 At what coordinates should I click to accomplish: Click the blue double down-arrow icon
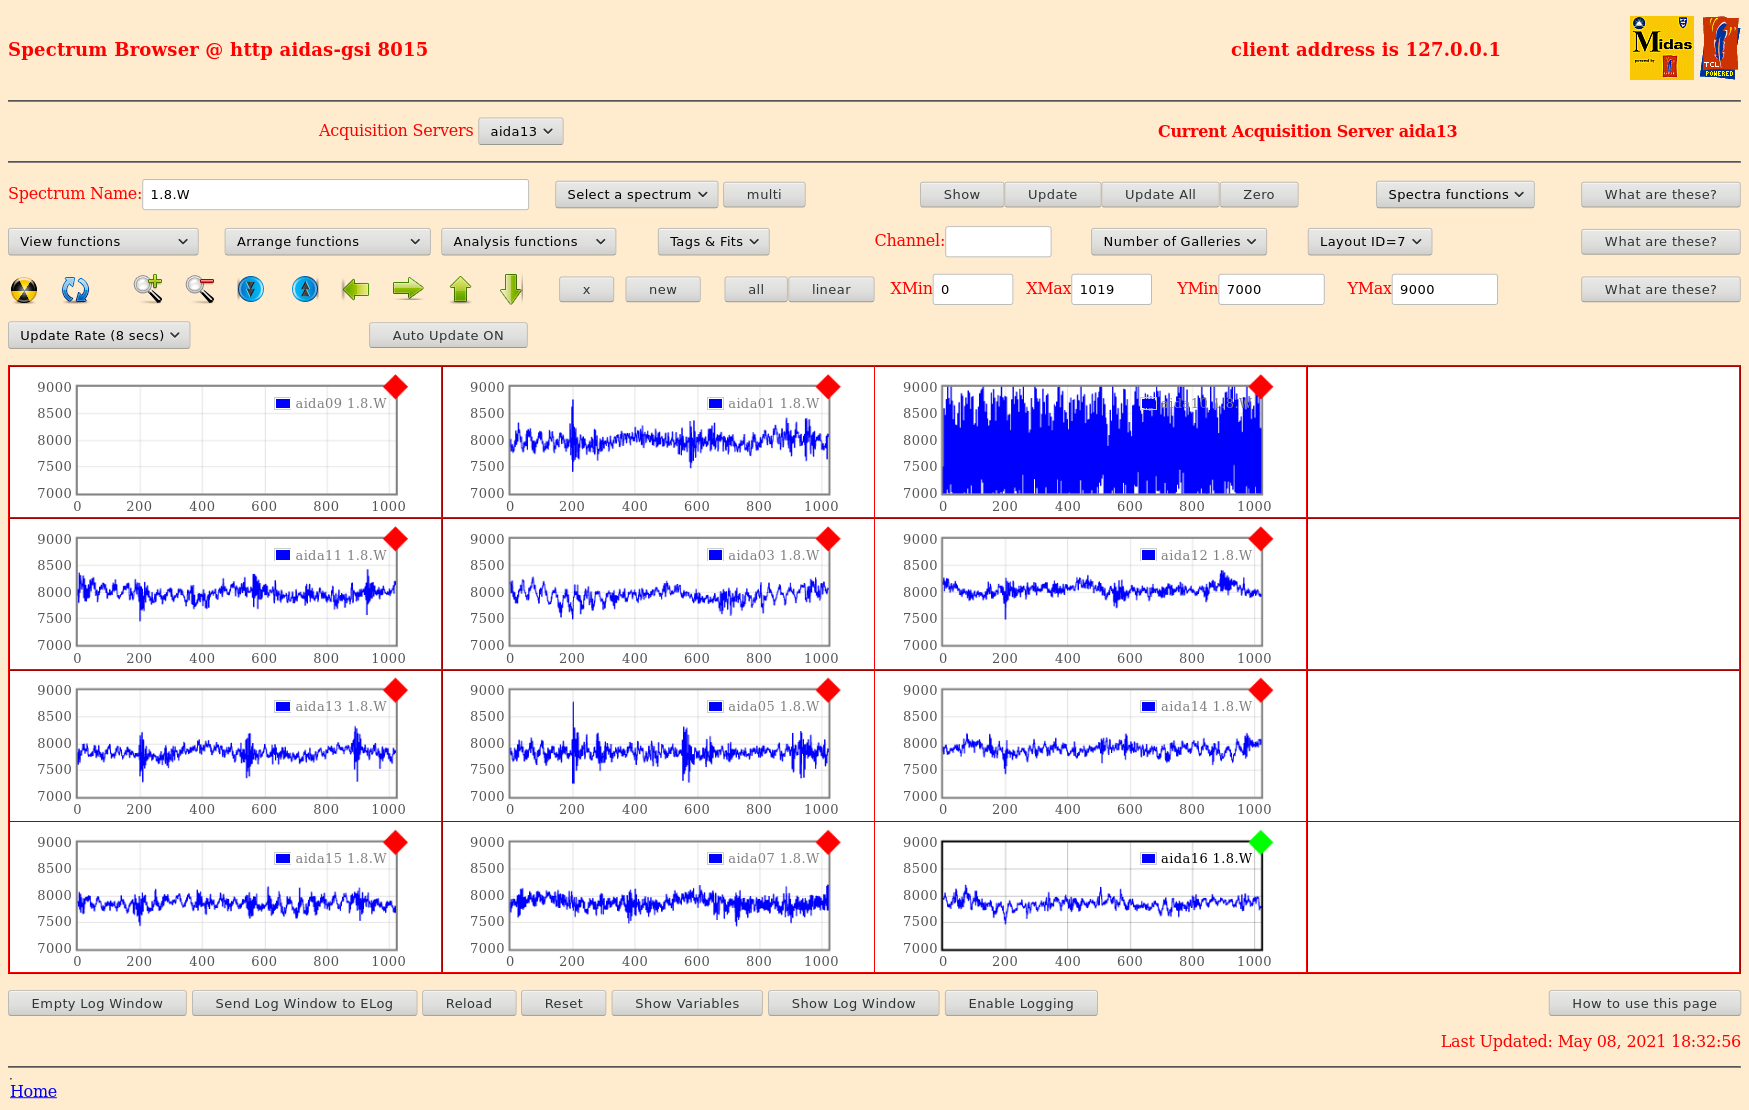[x=251, y=290]
